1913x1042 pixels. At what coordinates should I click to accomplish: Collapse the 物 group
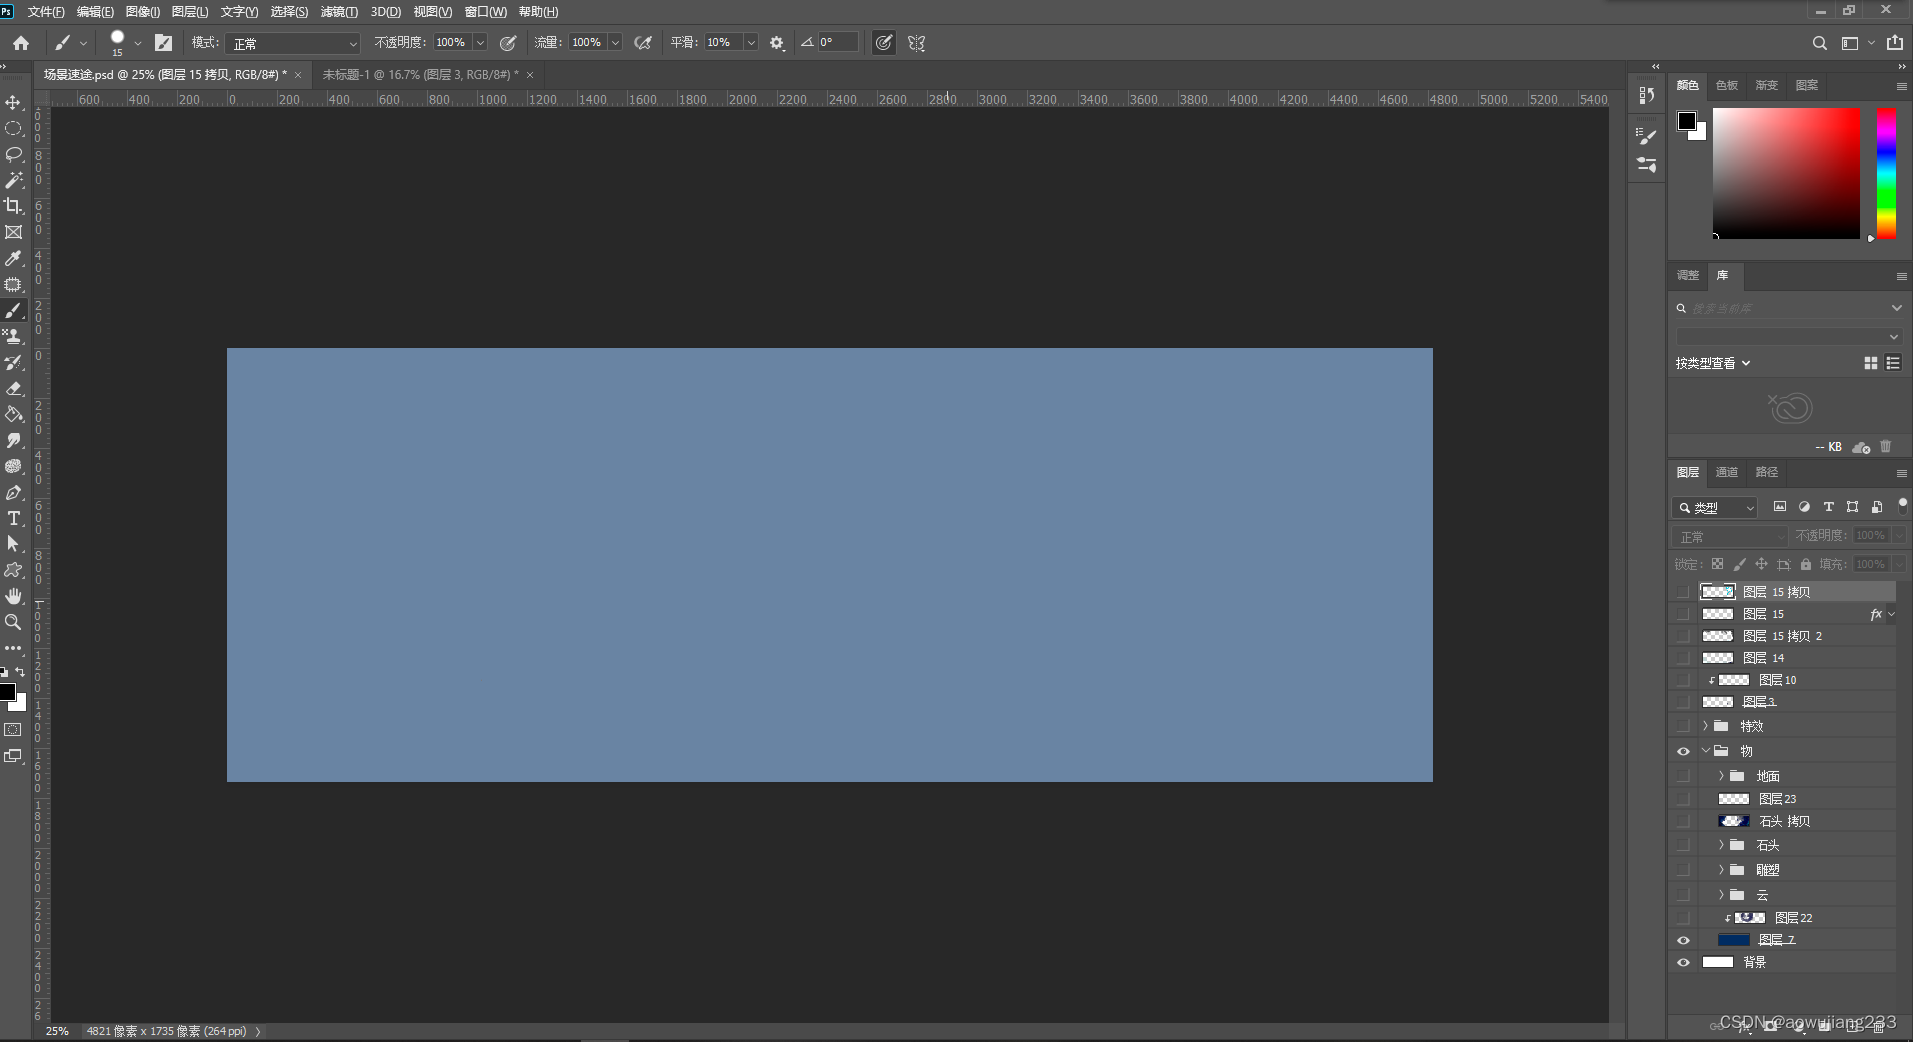click(1705, 751)
